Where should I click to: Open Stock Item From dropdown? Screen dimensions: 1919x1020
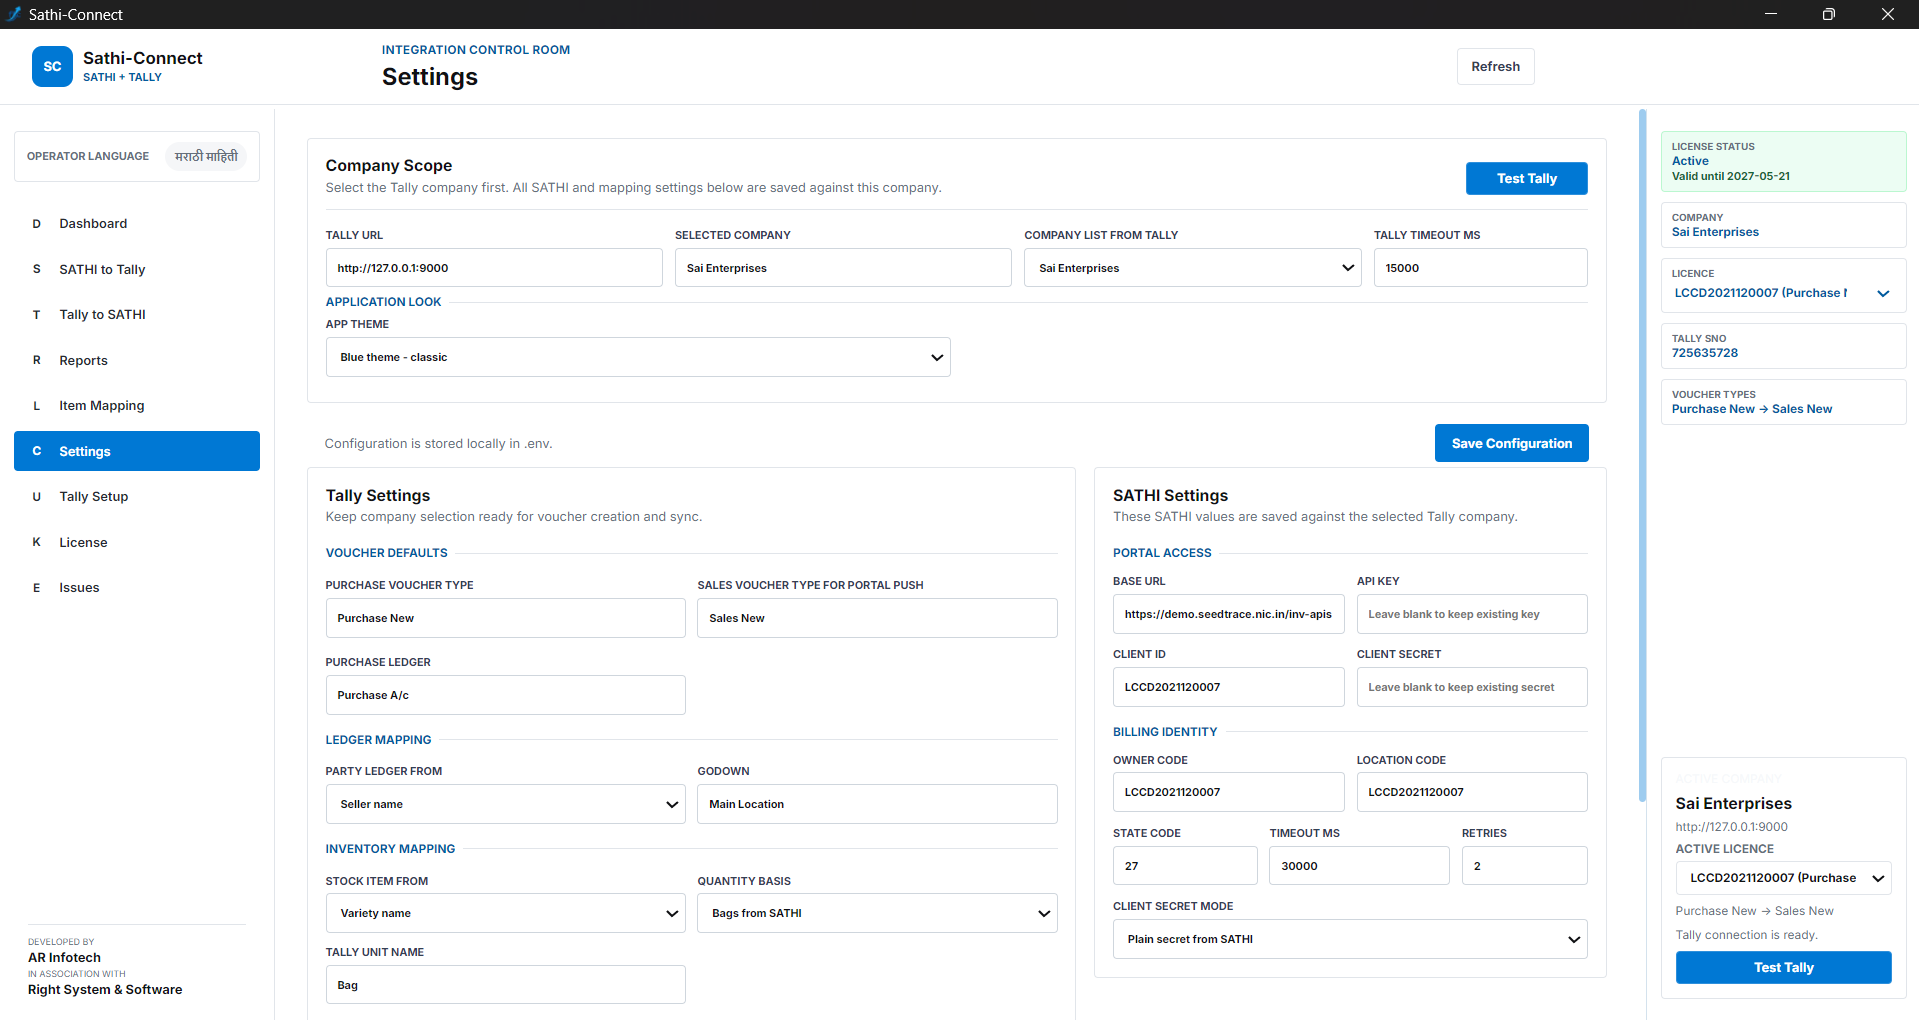(505, 913)
